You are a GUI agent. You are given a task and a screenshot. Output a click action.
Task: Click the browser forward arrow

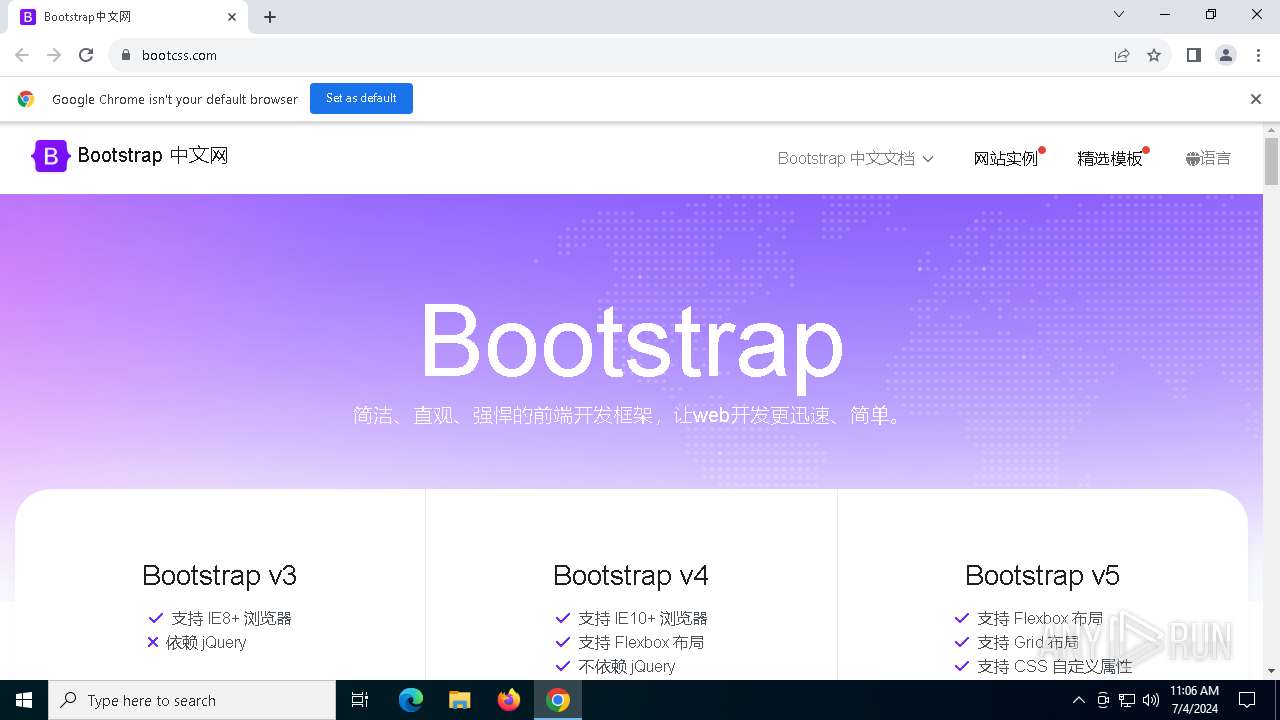pyautogui.click(x=54, y=55)
